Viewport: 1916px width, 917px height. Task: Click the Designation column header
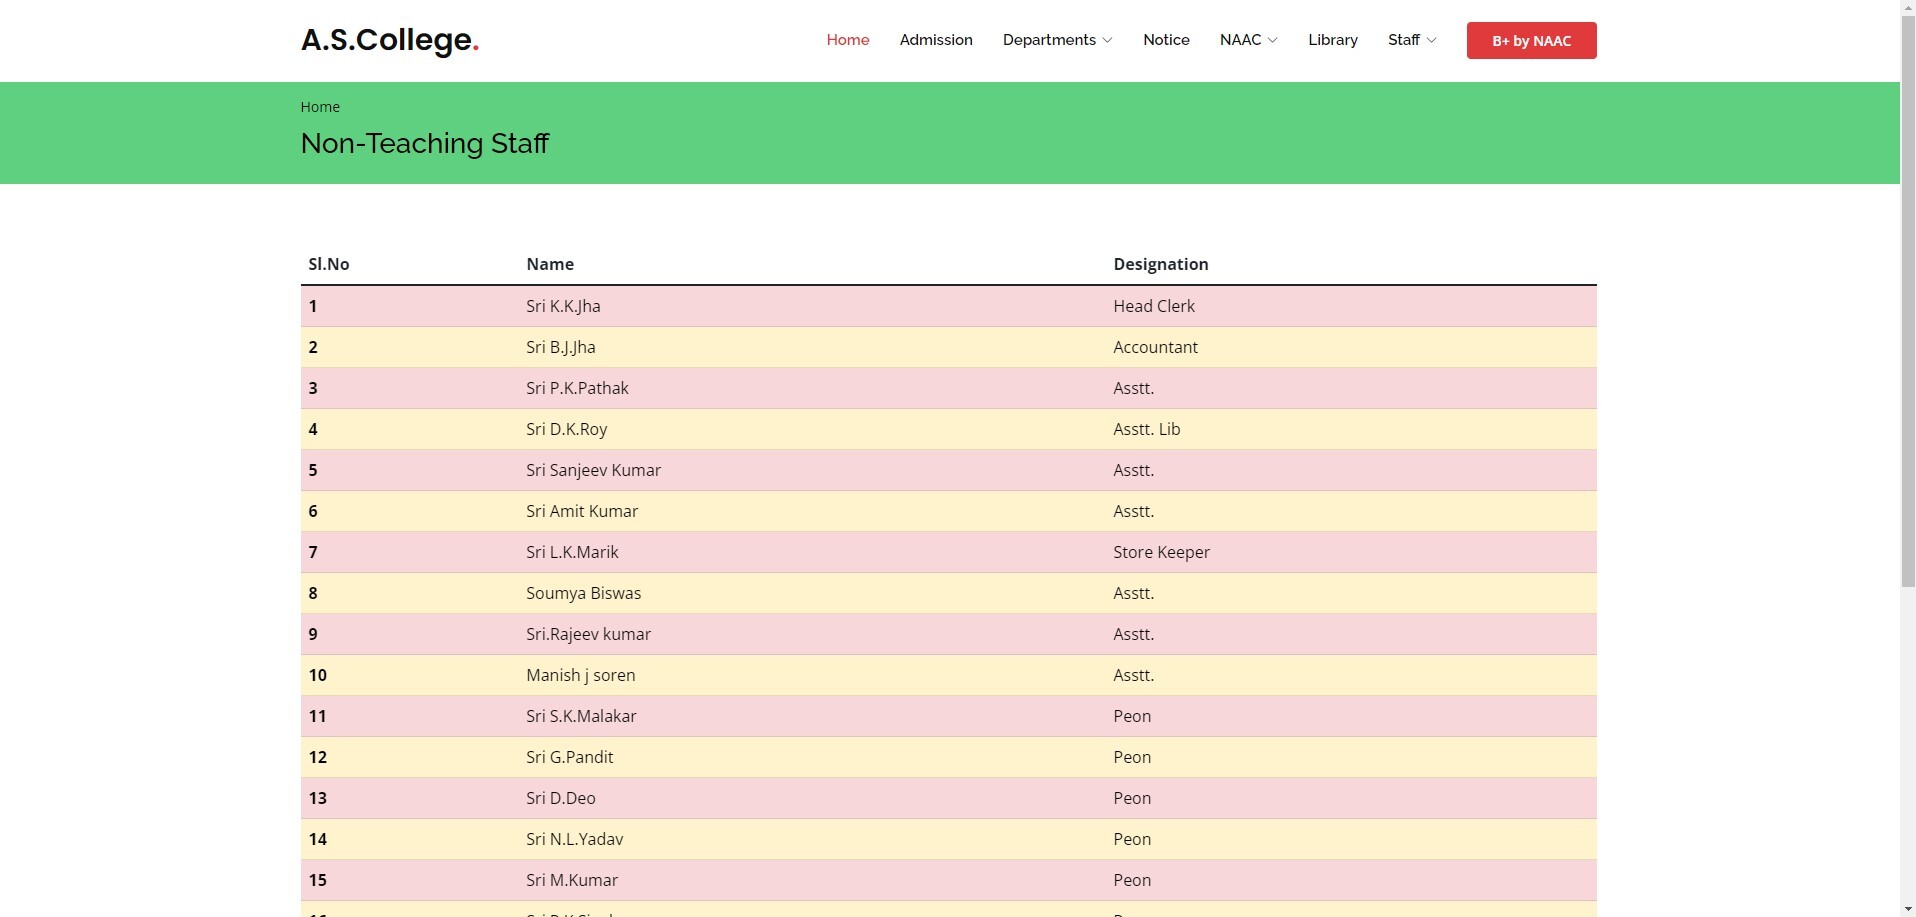(1160, 264)
